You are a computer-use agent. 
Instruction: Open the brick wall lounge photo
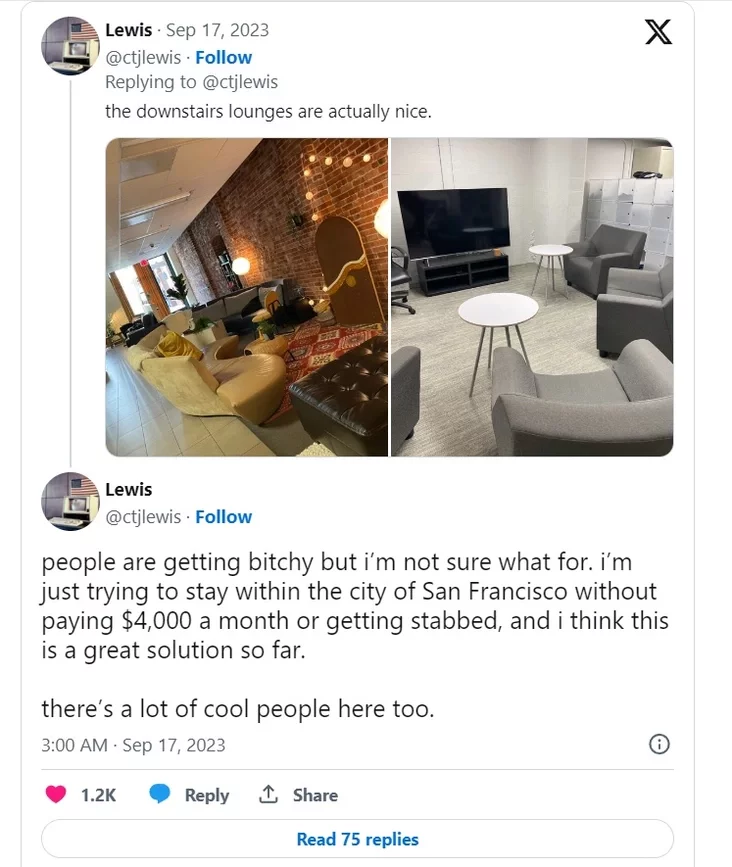pyautogui.click(x=246, y=297)
